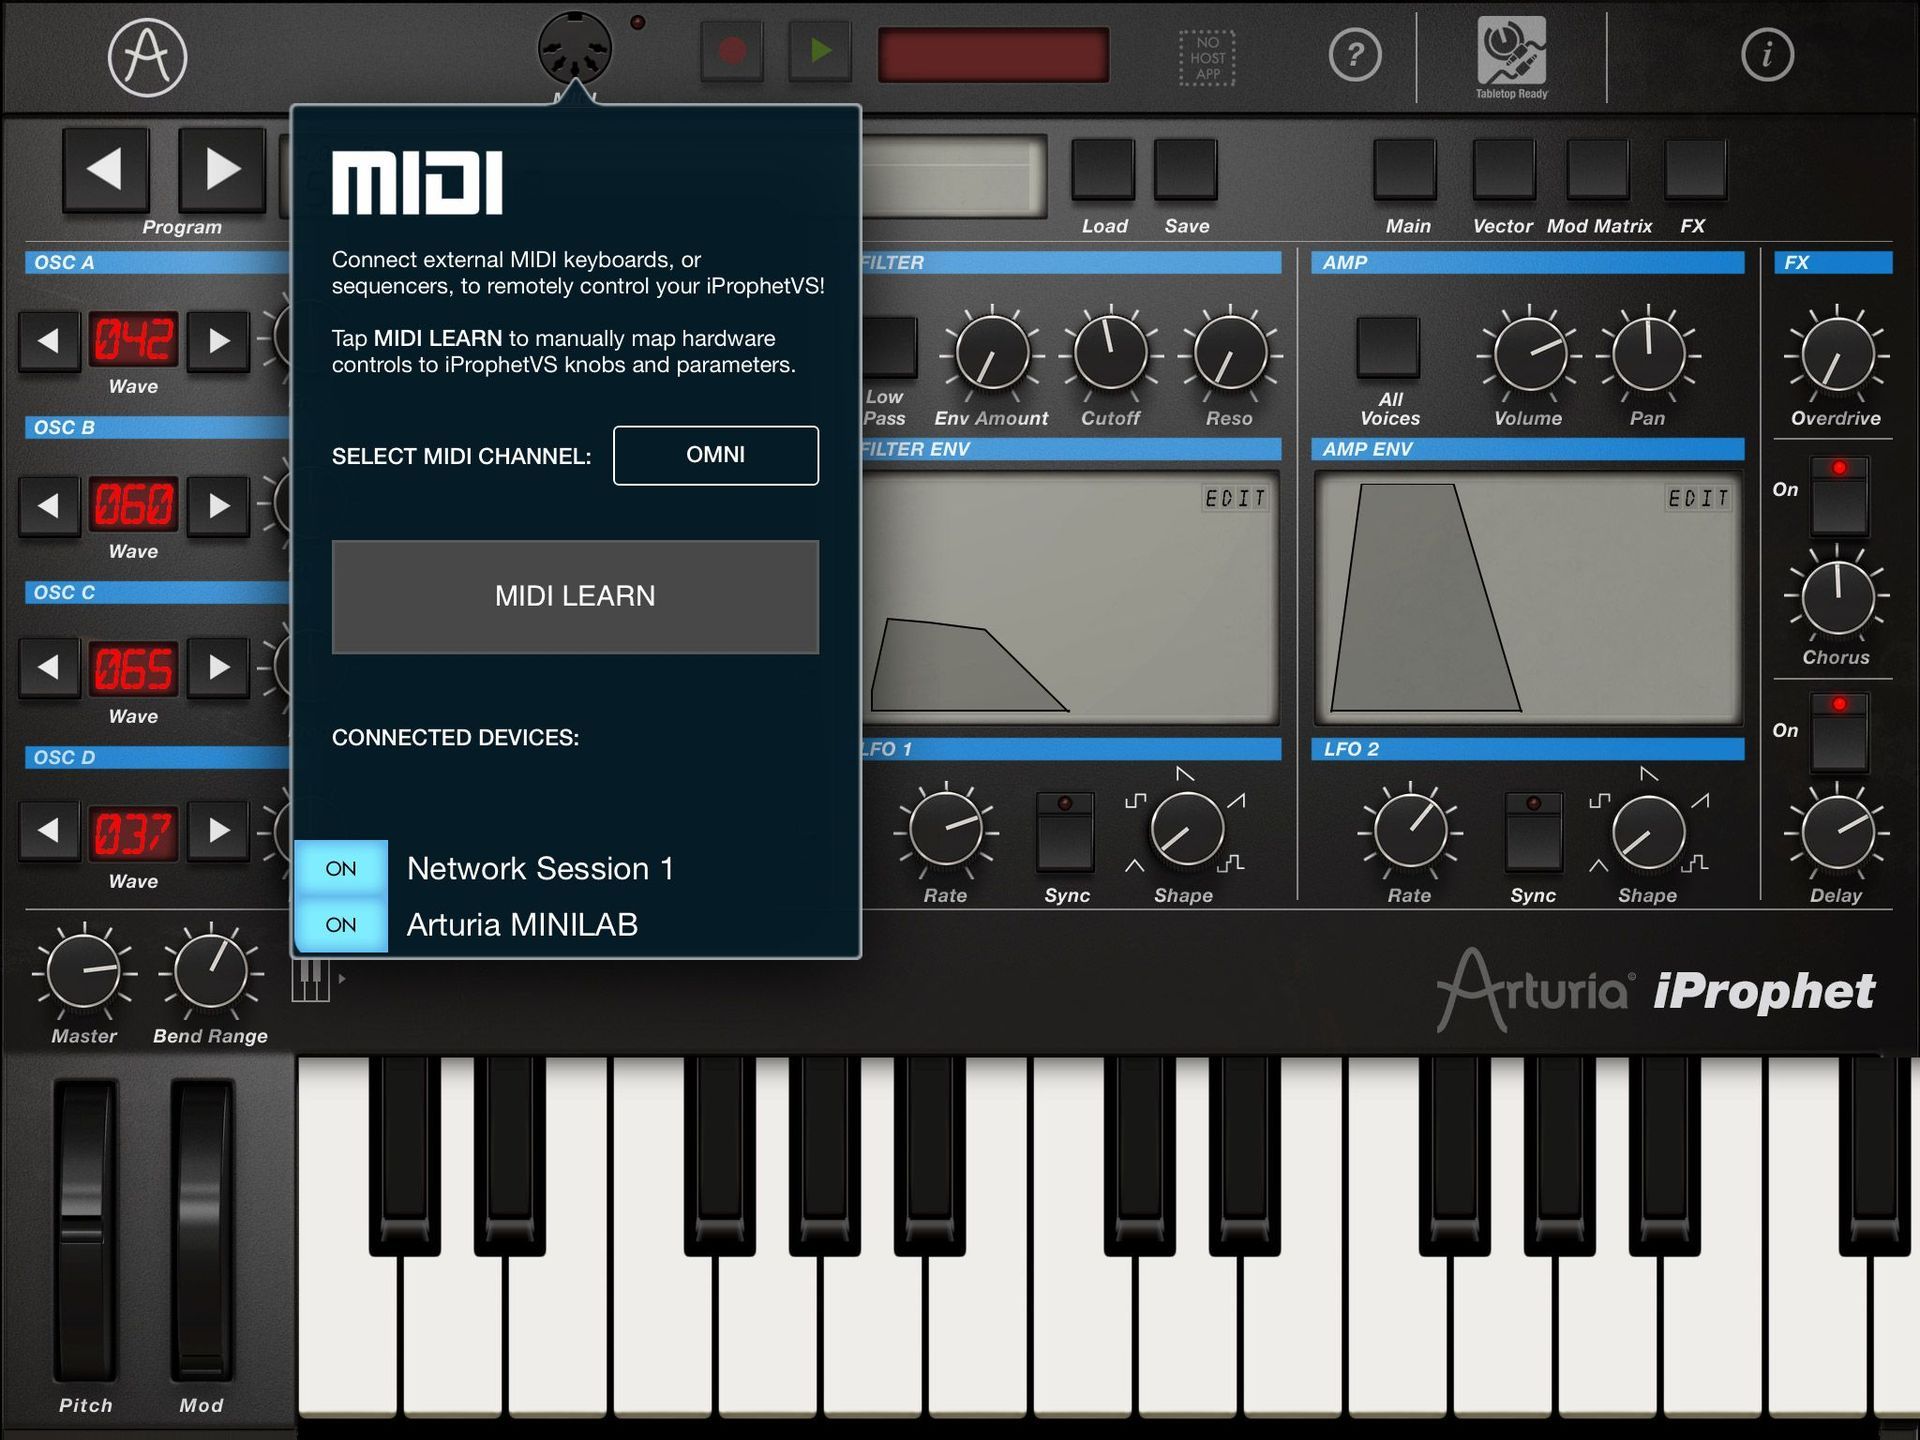The height and width of the screenshot is (1440, 1920).
Task: Increase OSC D wave number
Action: [x=218, y=831]
